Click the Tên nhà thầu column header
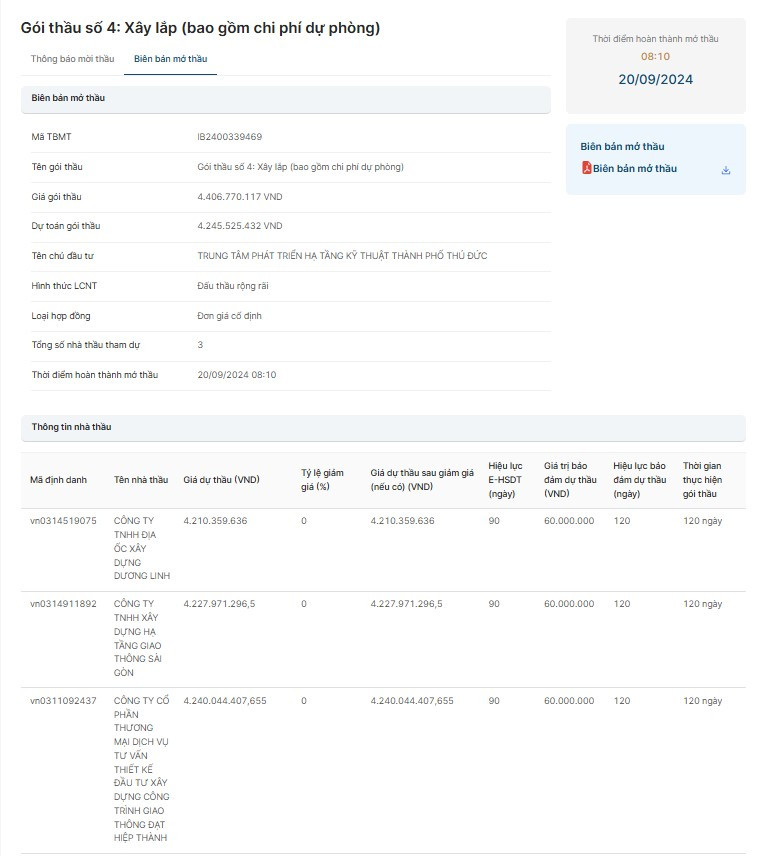This screenshot has height=856, width=764. tap(141, 480)
